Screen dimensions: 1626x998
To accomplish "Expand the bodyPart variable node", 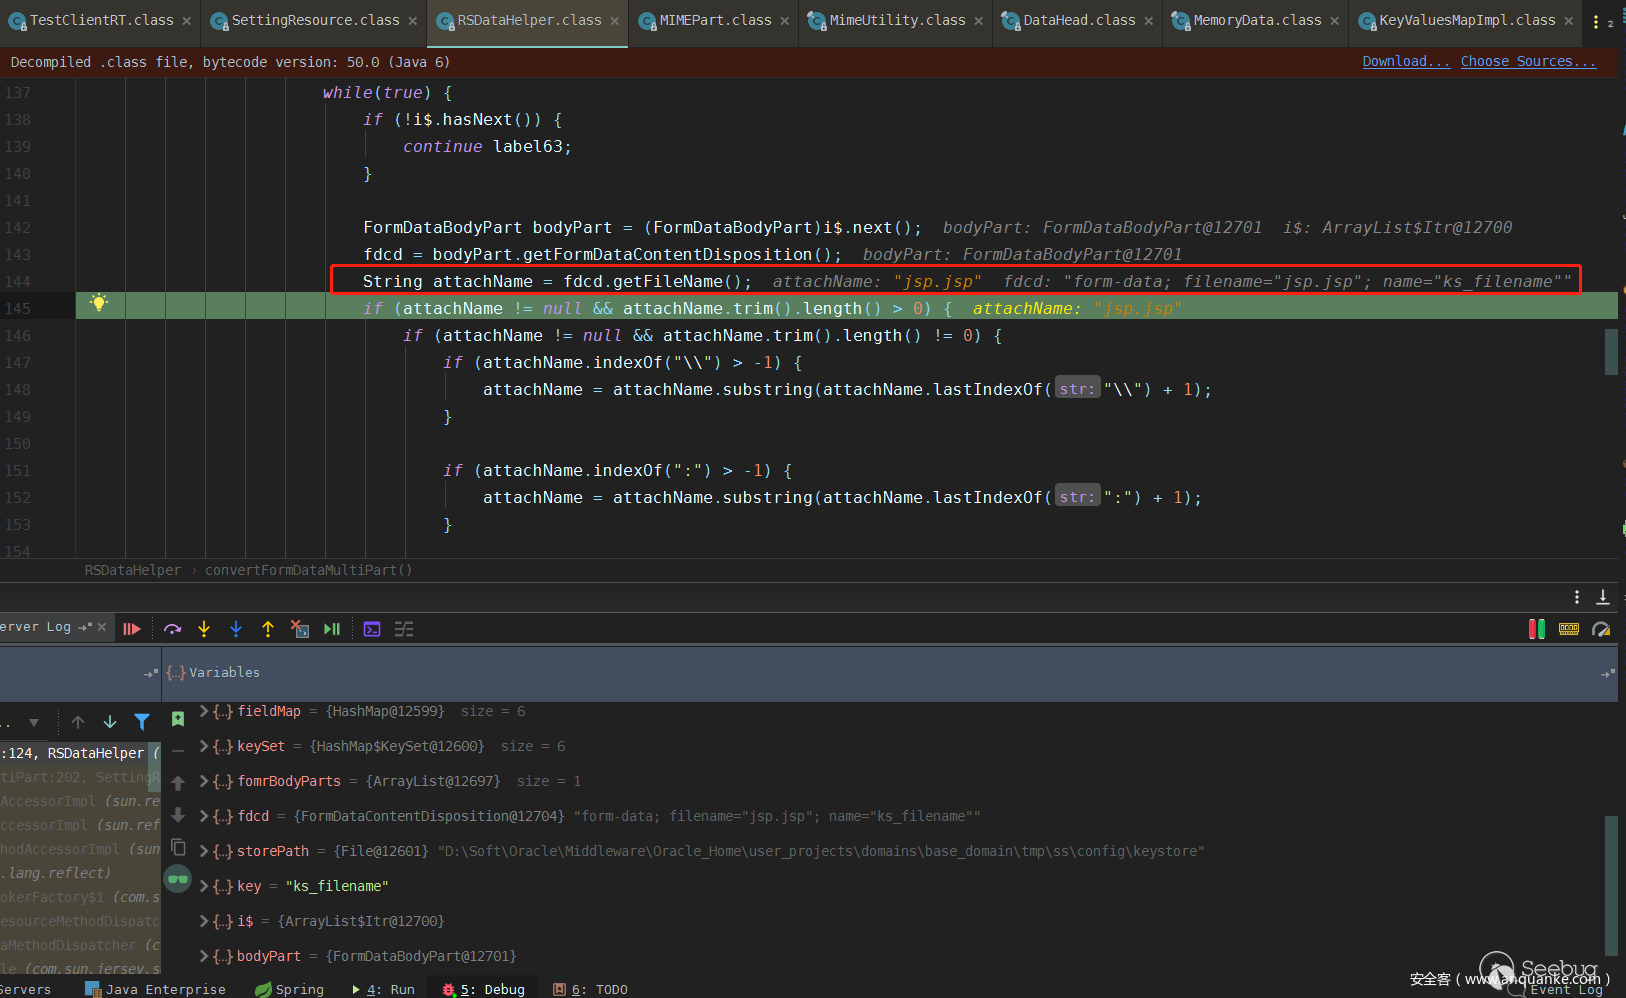I will coord(204,956).
